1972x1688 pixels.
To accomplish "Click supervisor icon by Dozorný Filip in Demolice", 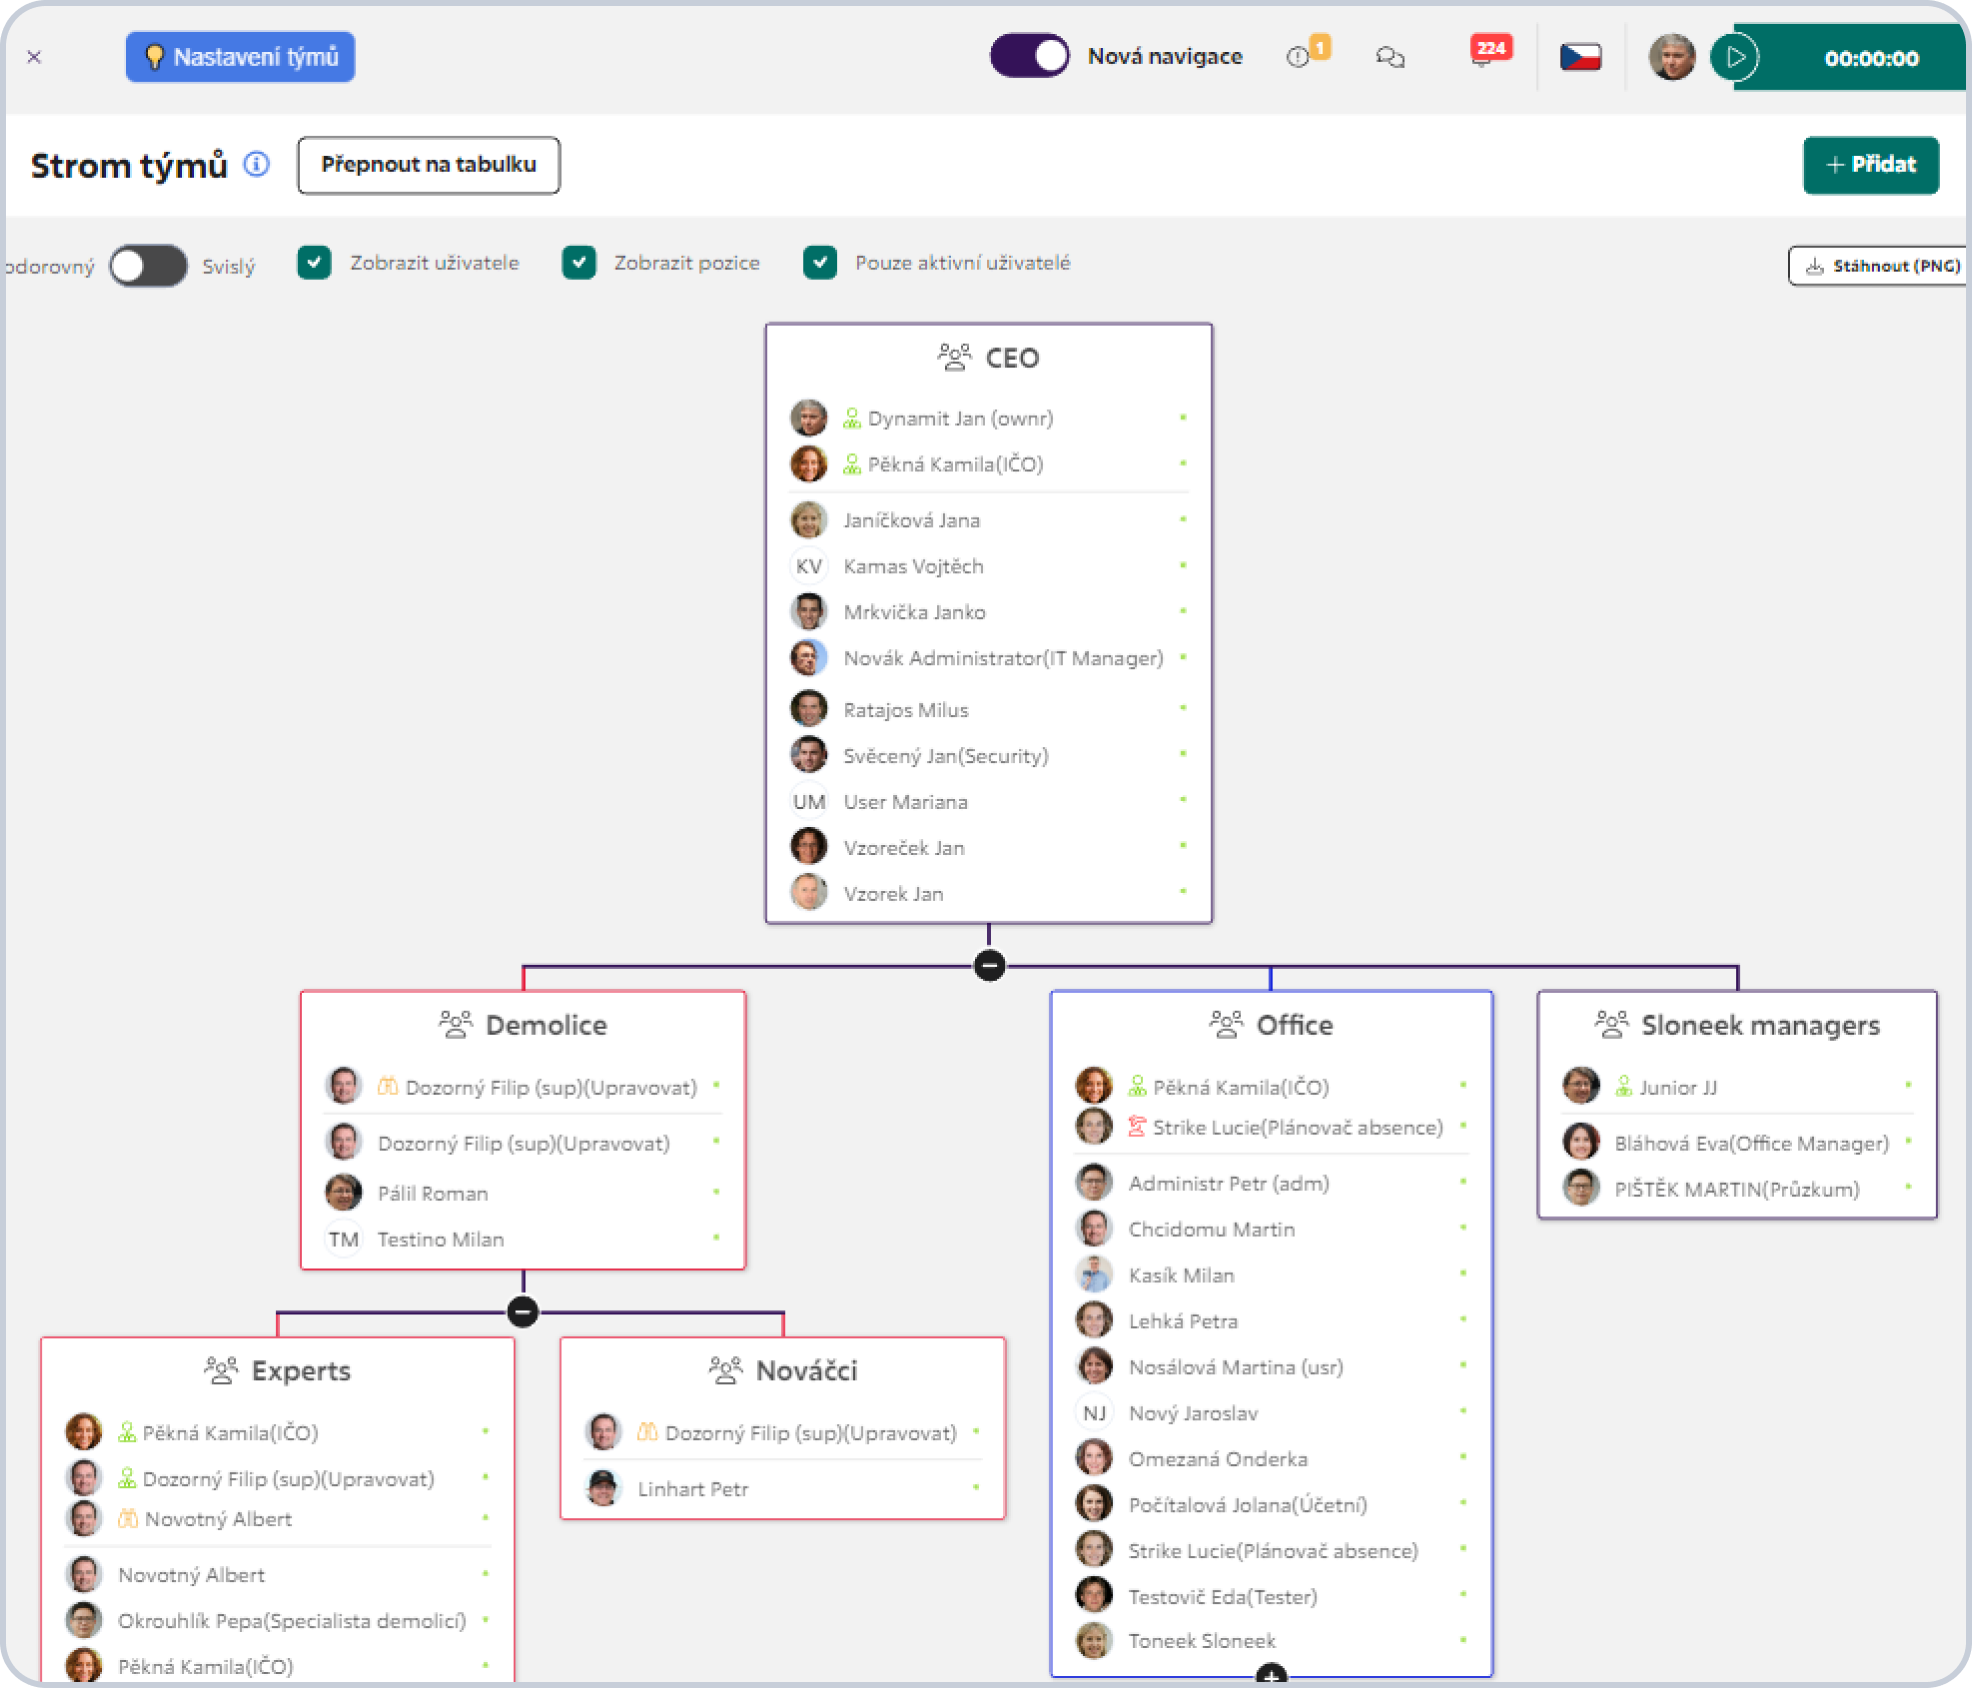I will pyautogui.click(x=388, y=1086).
